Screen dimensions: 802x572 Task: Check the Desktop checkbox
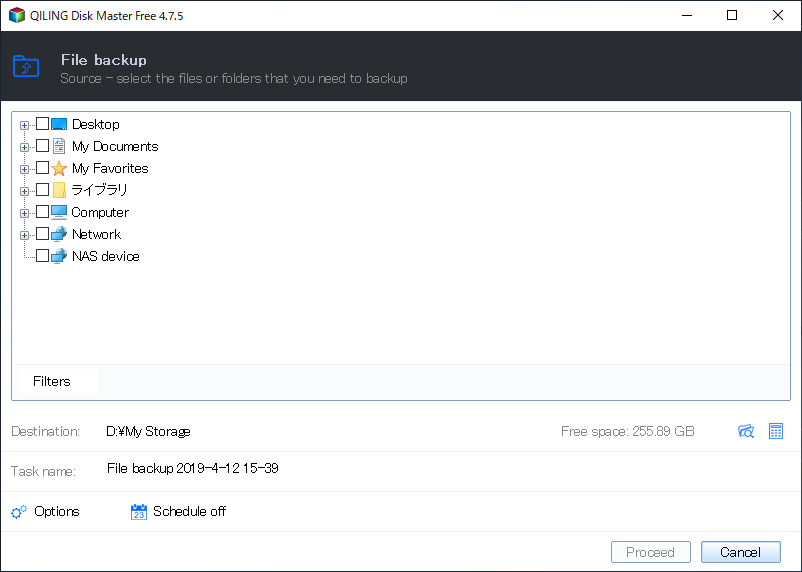click(x=42, y=124)
